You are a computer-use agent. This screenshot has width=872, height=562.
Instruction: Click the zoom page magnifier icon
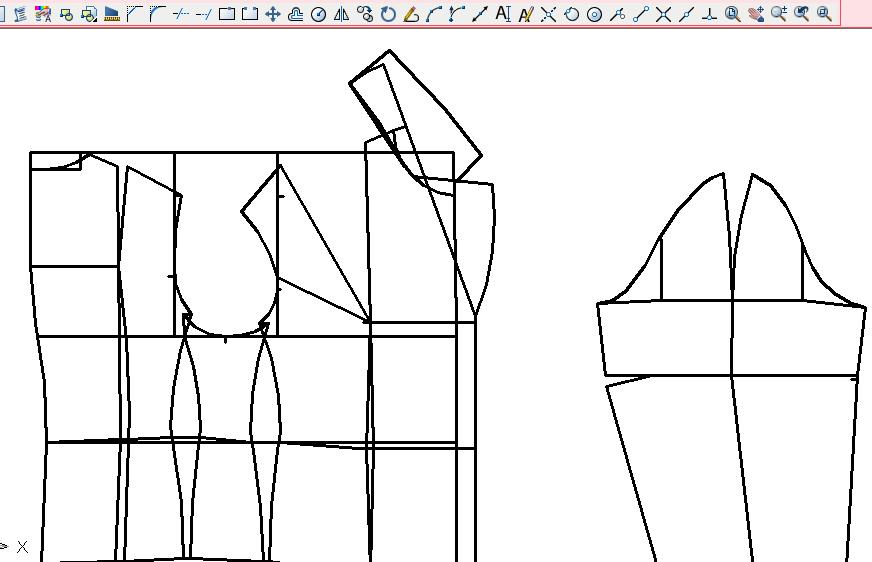[x=732, y=14]
